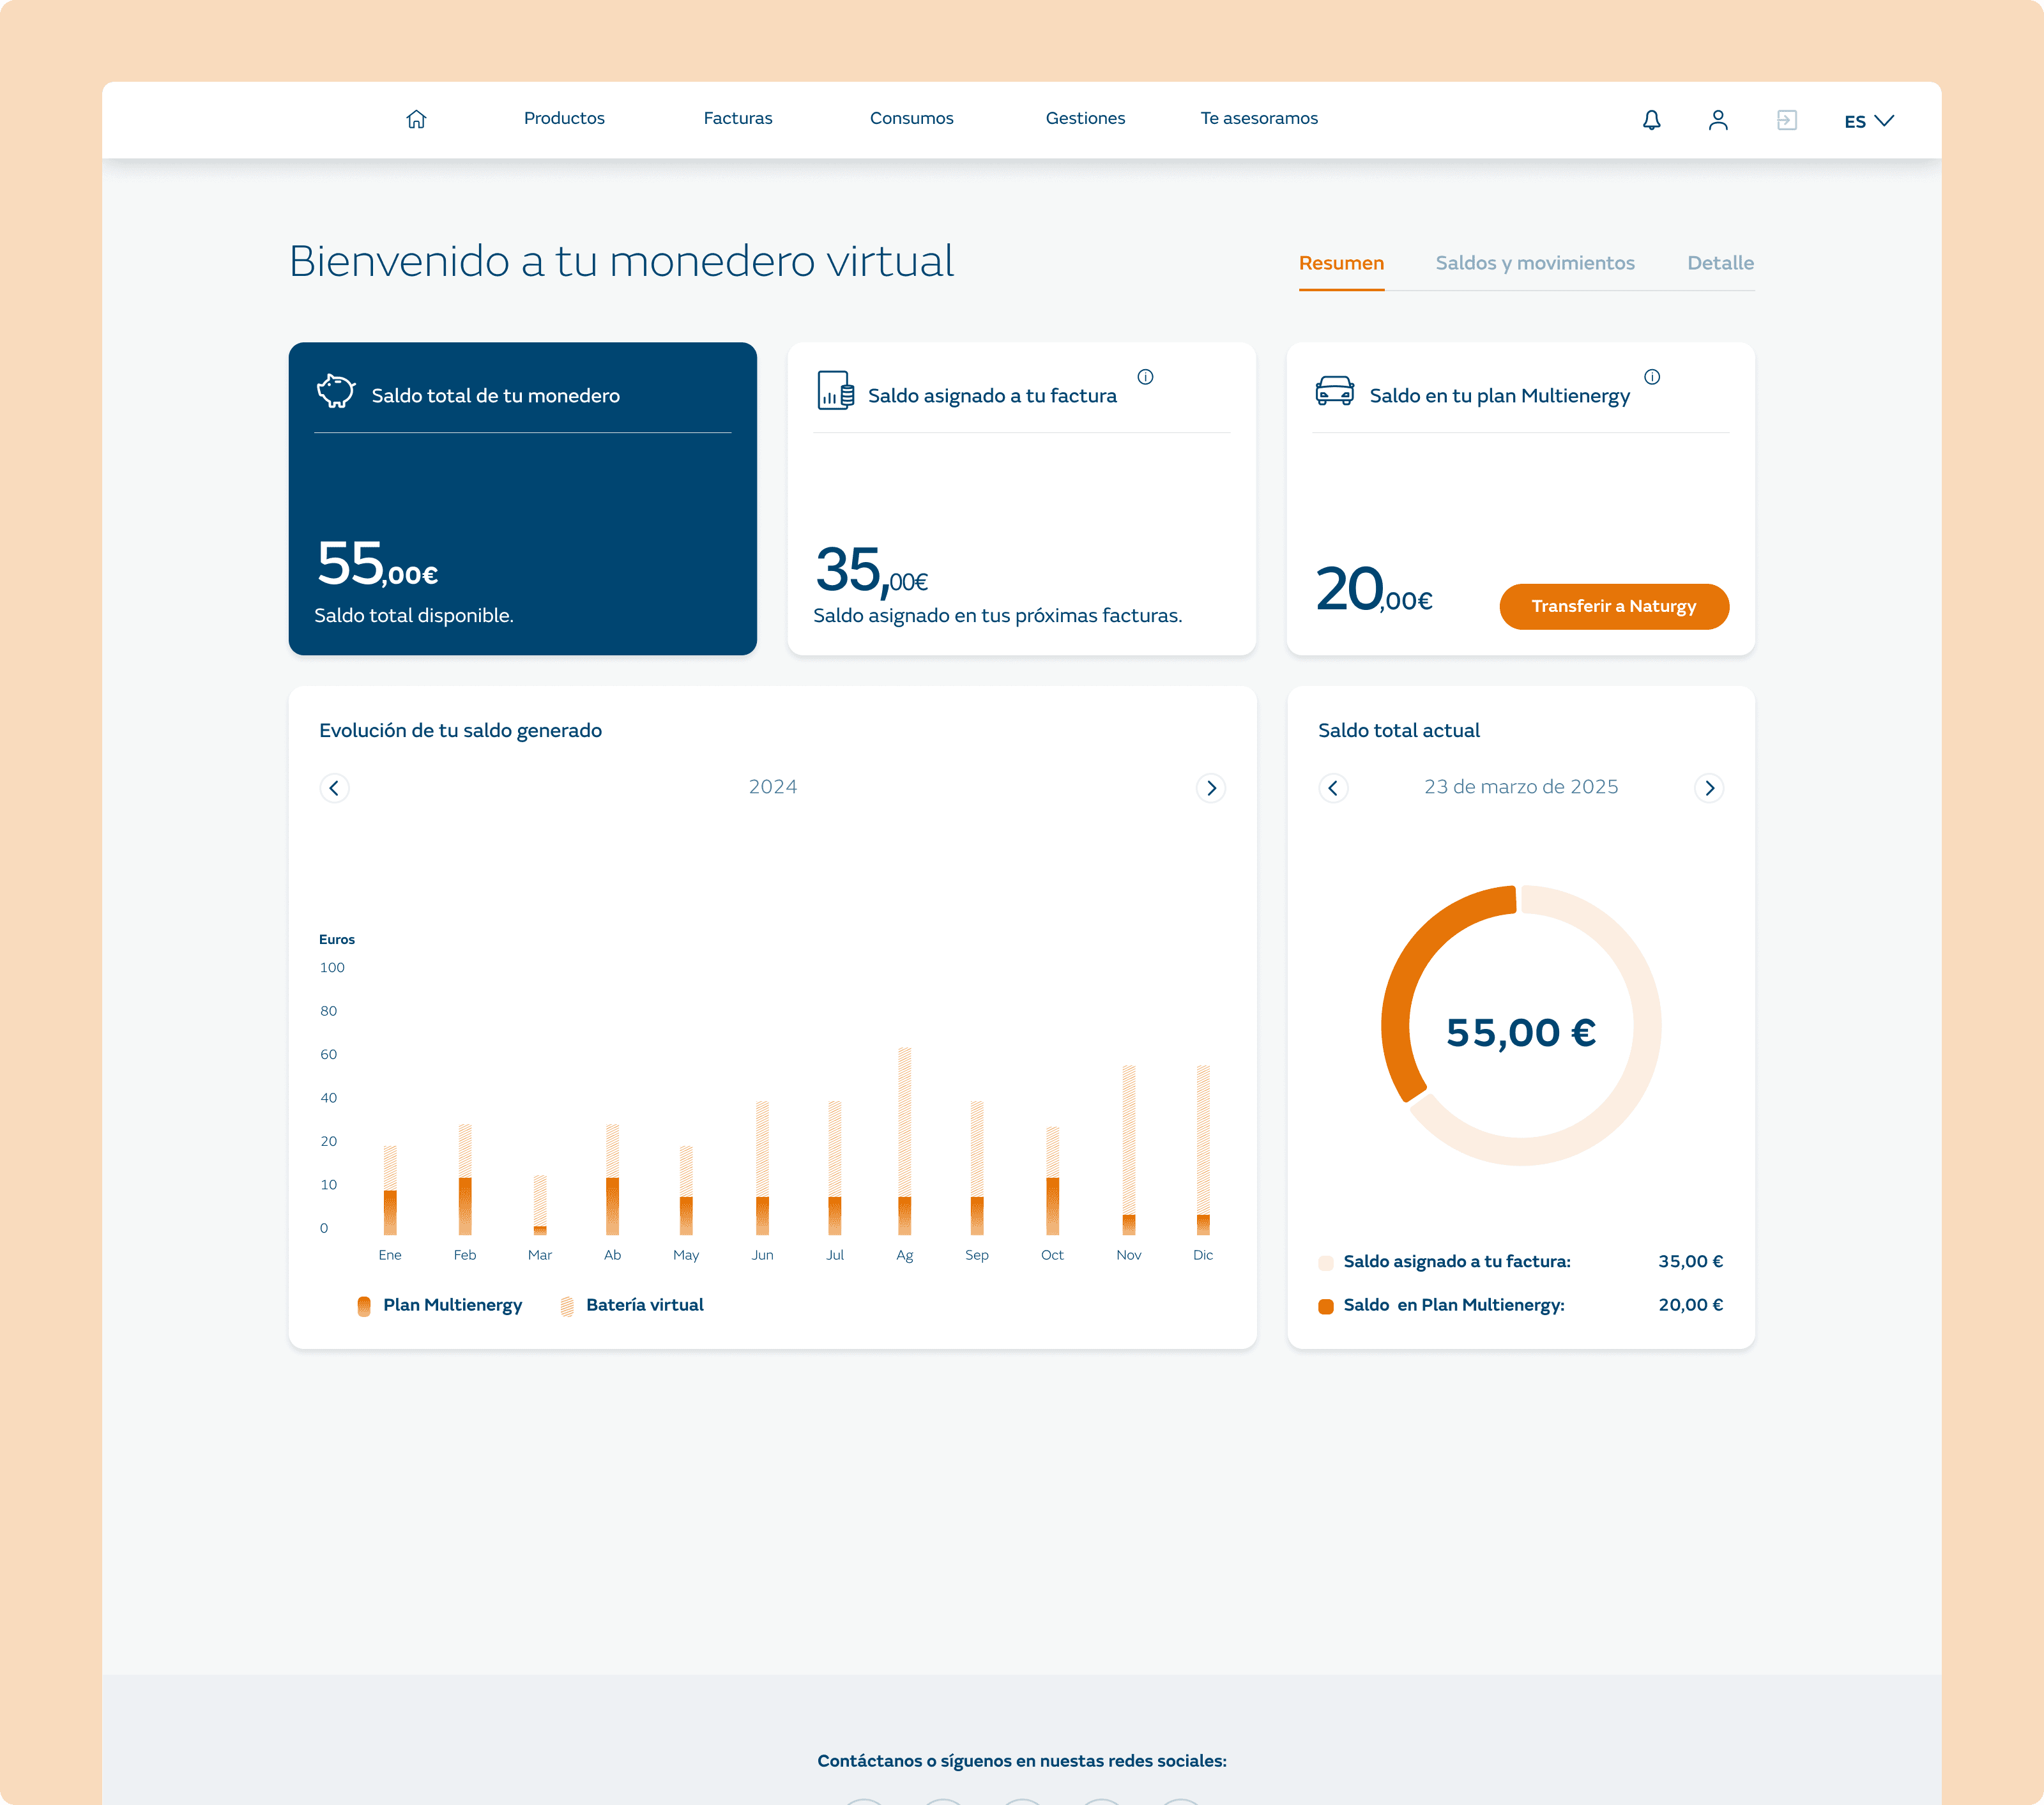Screen dimensions: 2044x1805
Task: Open the Detalle tab
Action: point(1720,263)
